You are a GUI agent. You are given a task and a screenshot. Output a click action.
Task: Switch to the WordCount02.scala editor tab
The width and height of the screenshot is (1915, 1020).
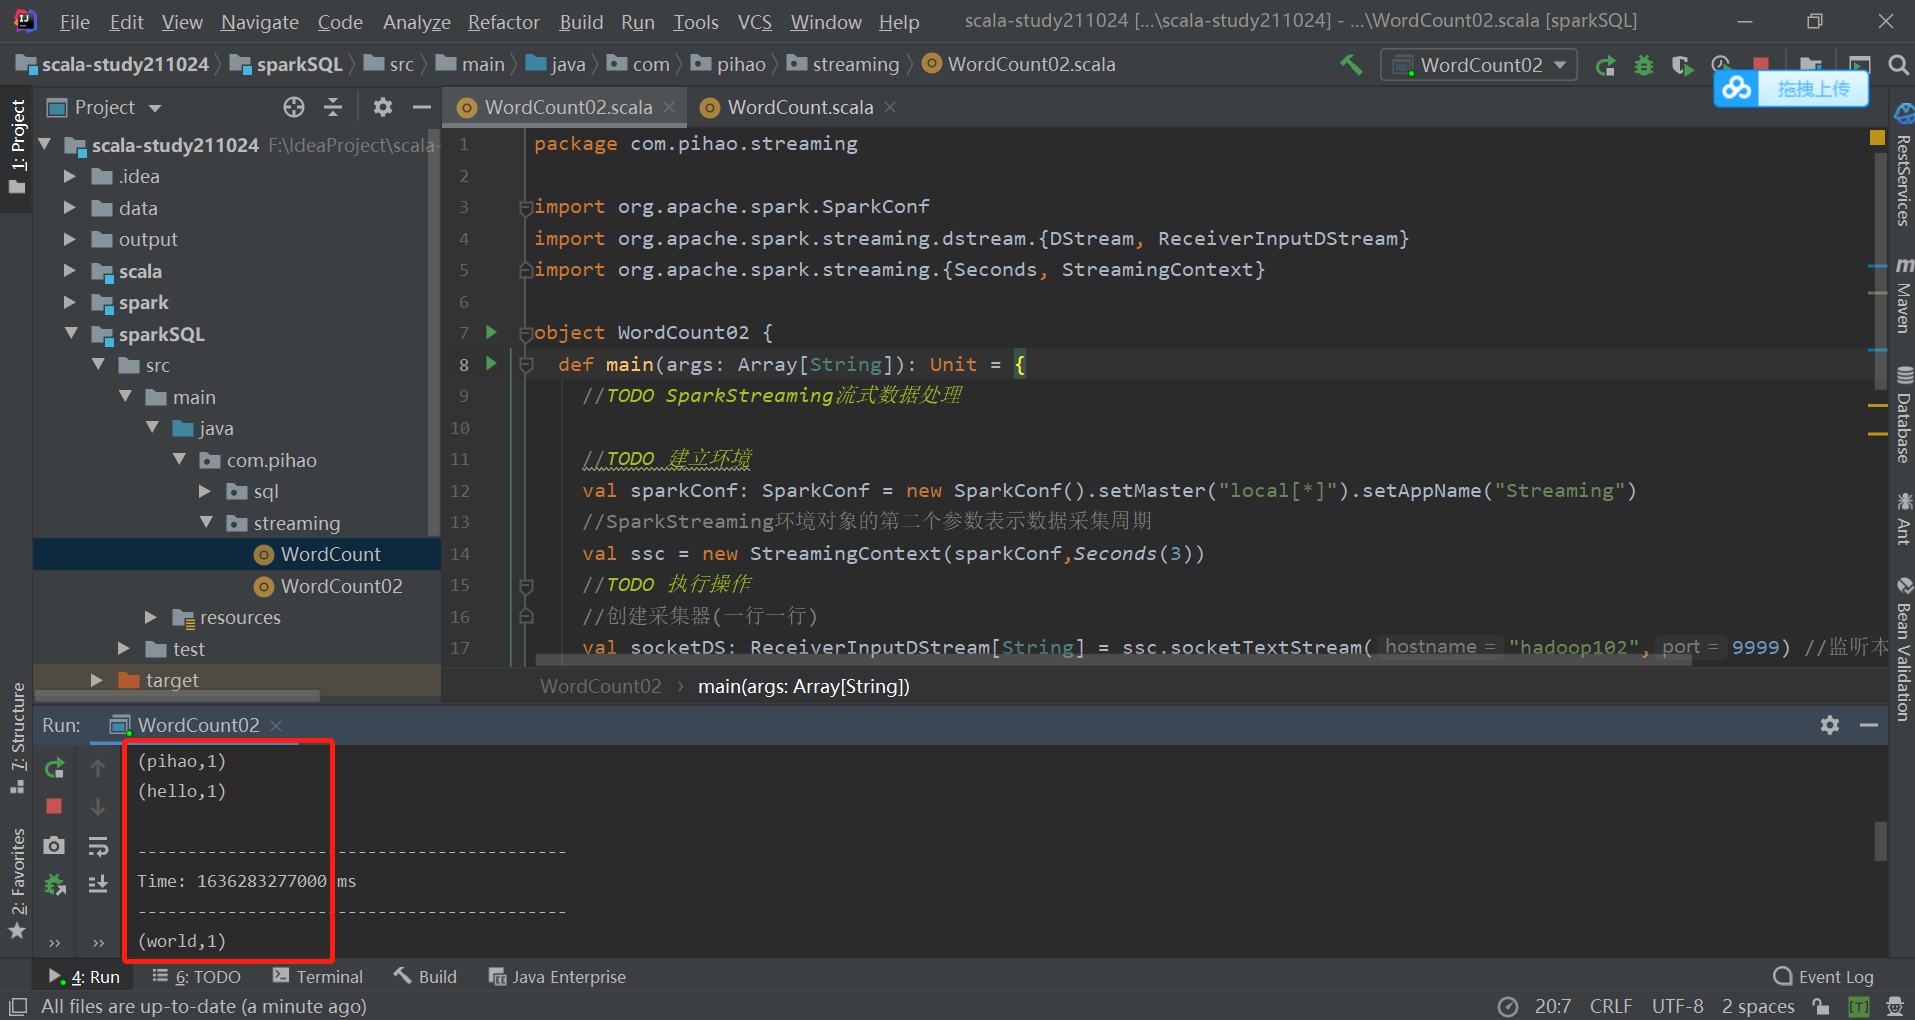click(x=567, y=107)
